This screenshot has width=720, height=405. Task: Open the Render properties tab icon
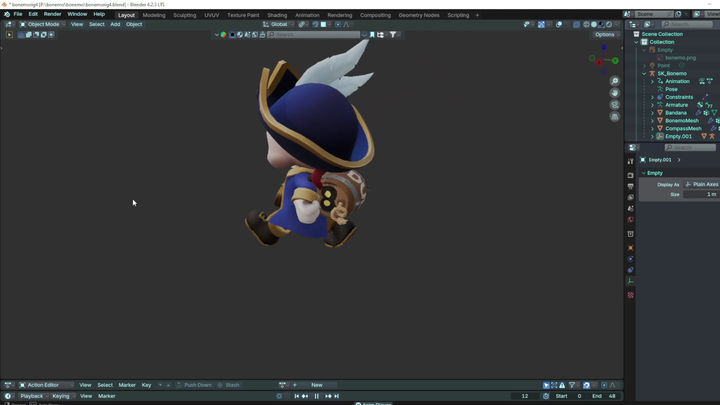pyautogui.click(x=630, y=175)
